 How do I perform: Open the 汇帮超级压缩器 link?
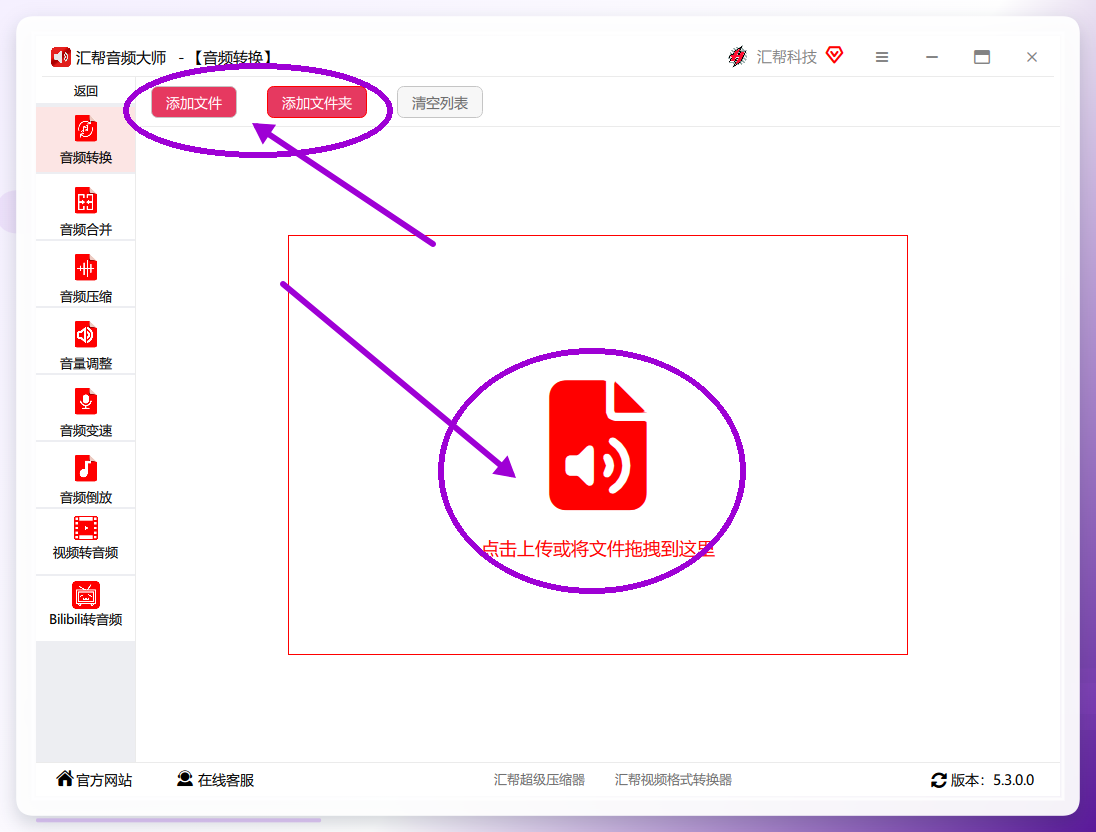click(x=539, y=780)
